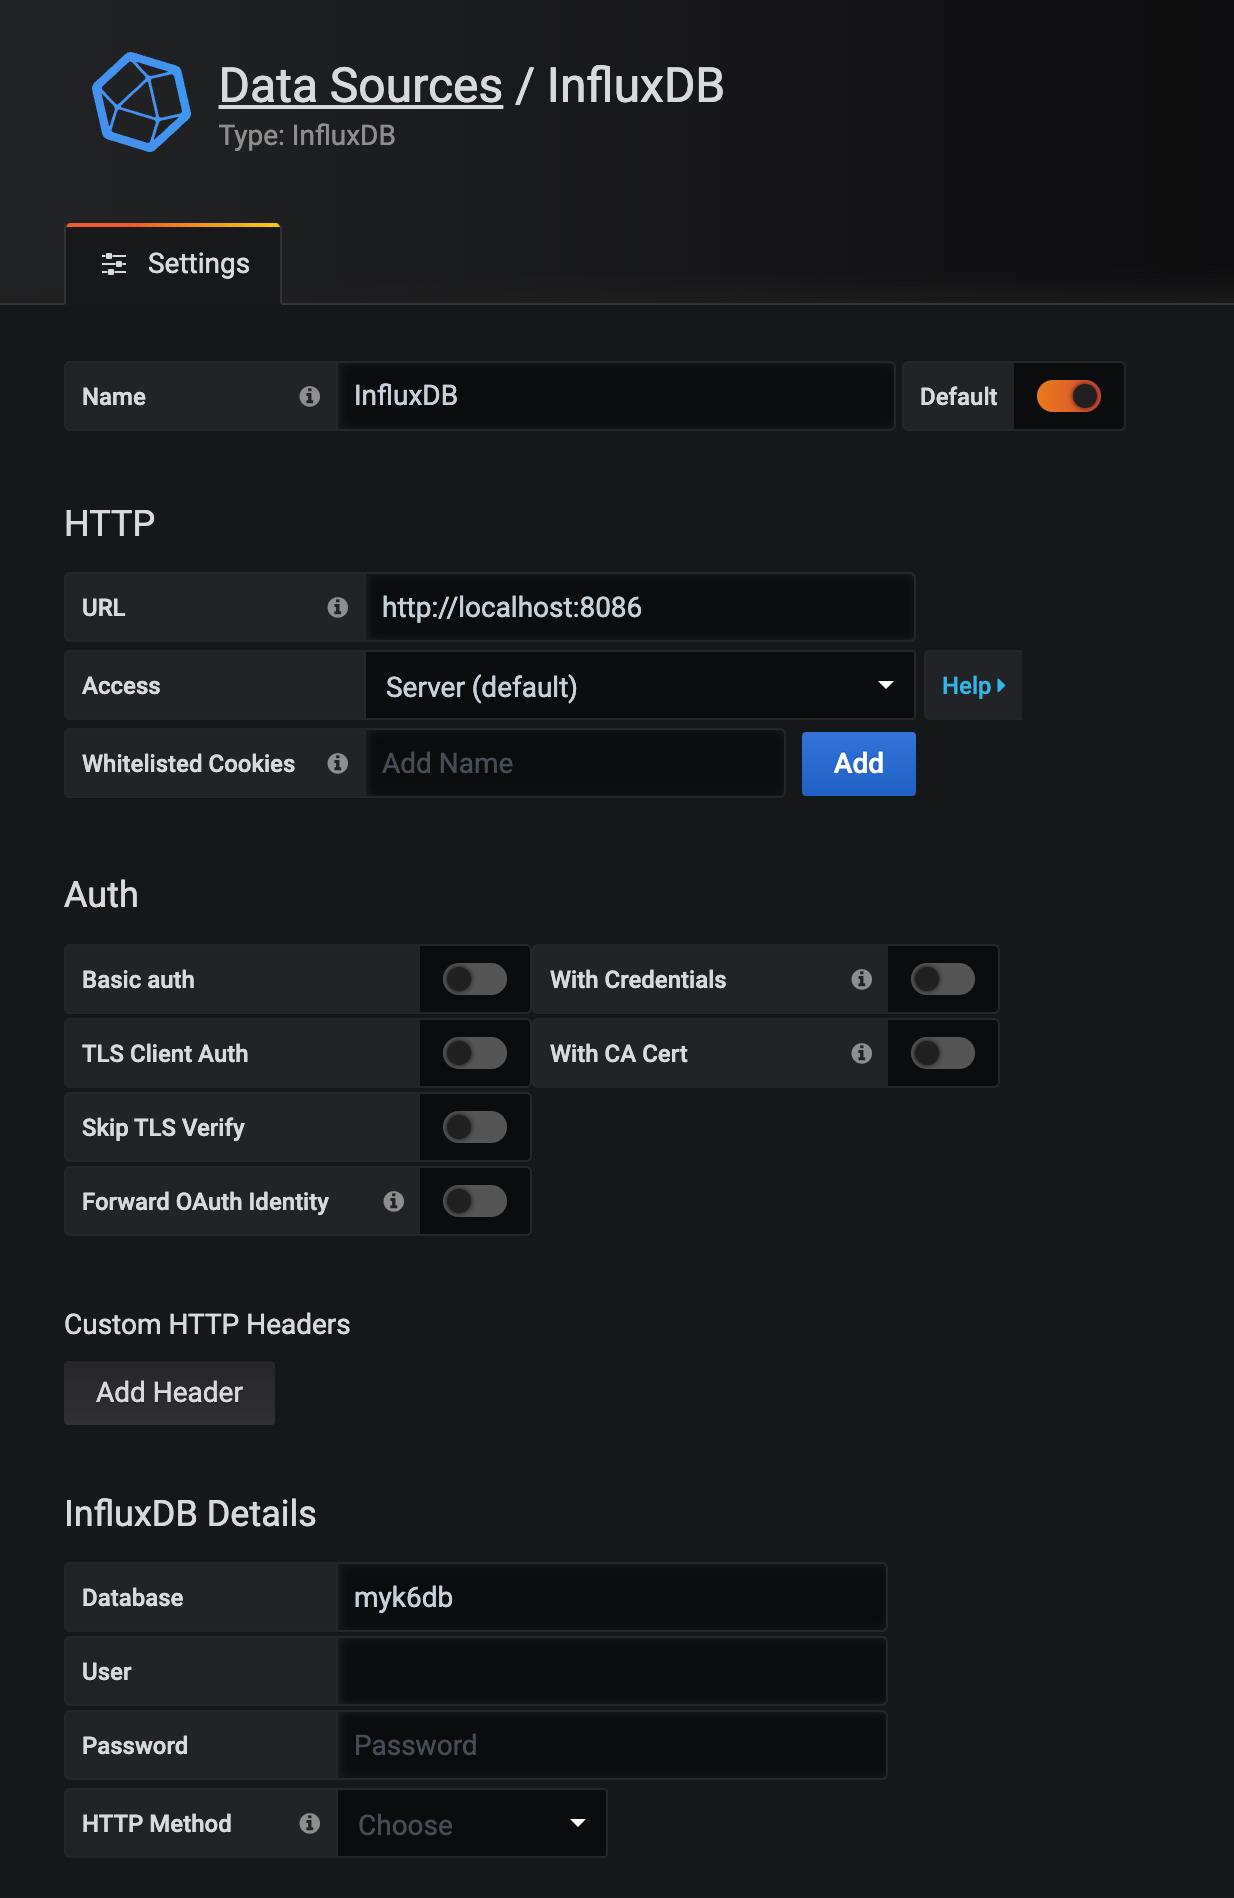Click the Database label text
This screenshot has height=1898, width=1234.
pos(132,1598)
